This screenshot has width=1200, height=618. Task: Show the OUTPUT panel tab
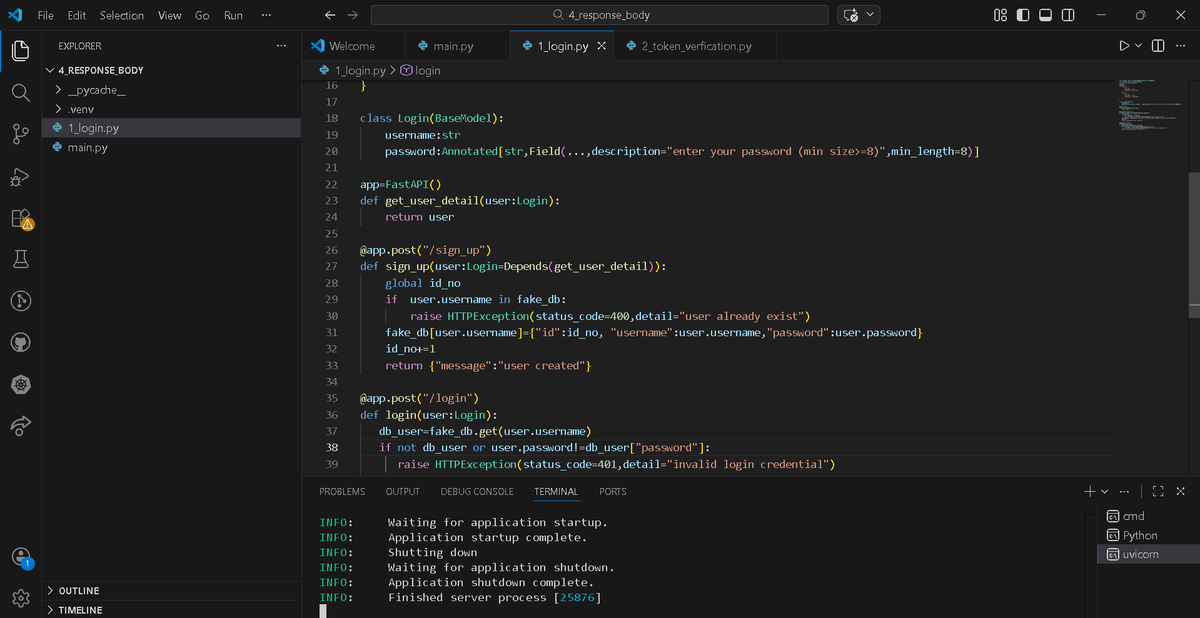(403, 491)
